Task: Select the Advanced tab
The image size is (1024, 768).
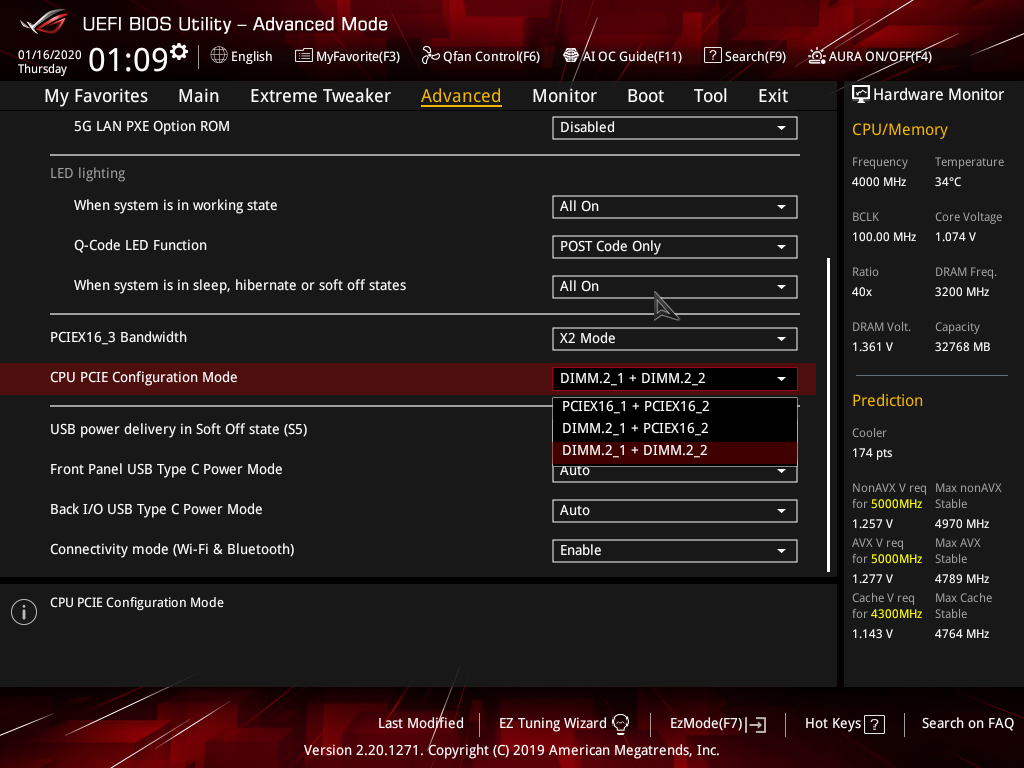Action: point(461,96)
